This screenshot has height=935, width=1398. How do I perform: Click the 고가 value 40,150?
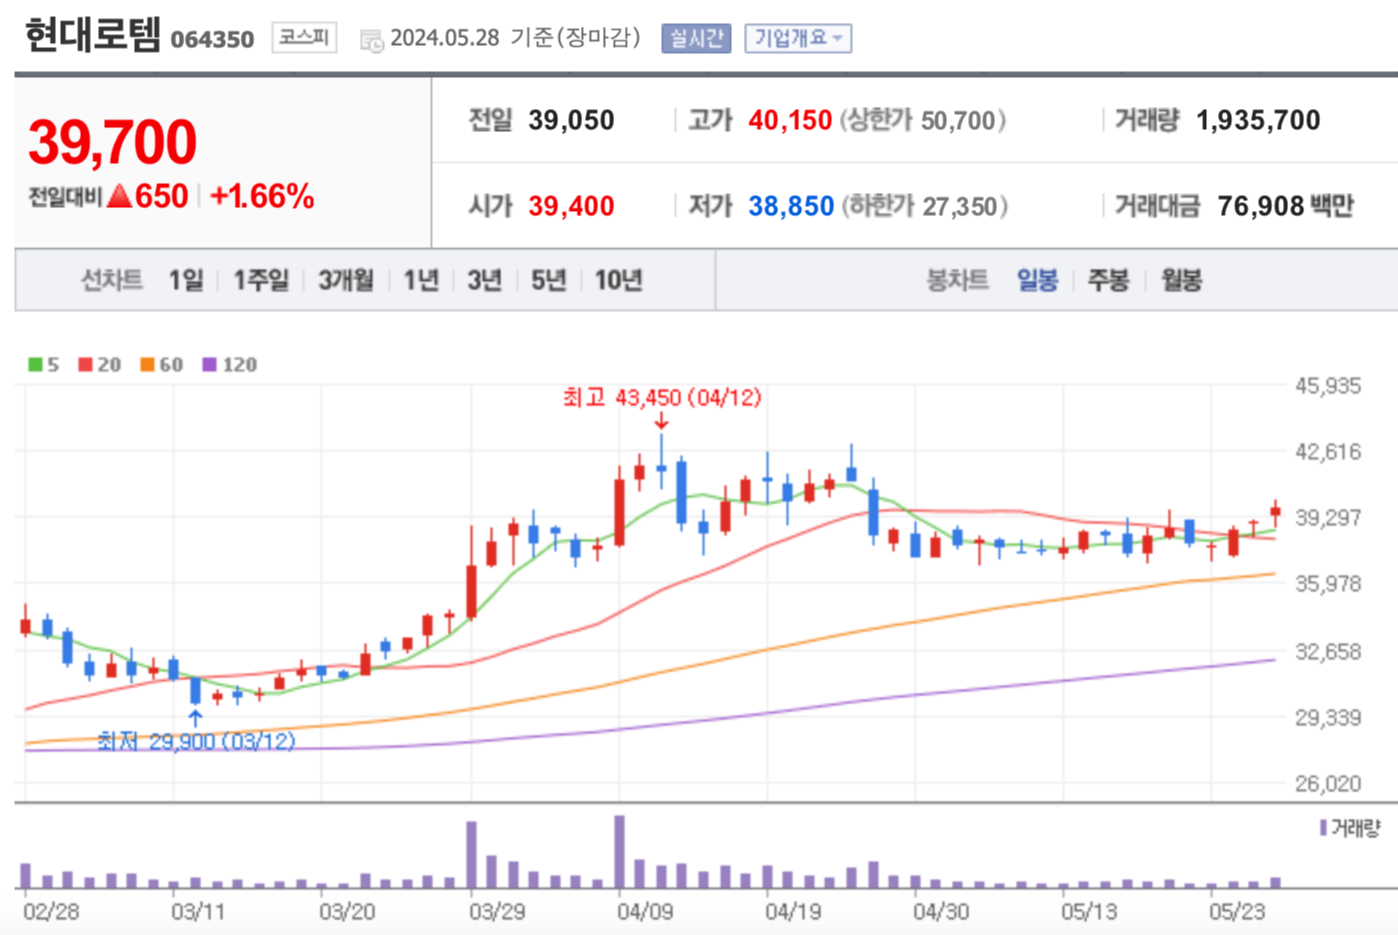[x=790, y=121]
